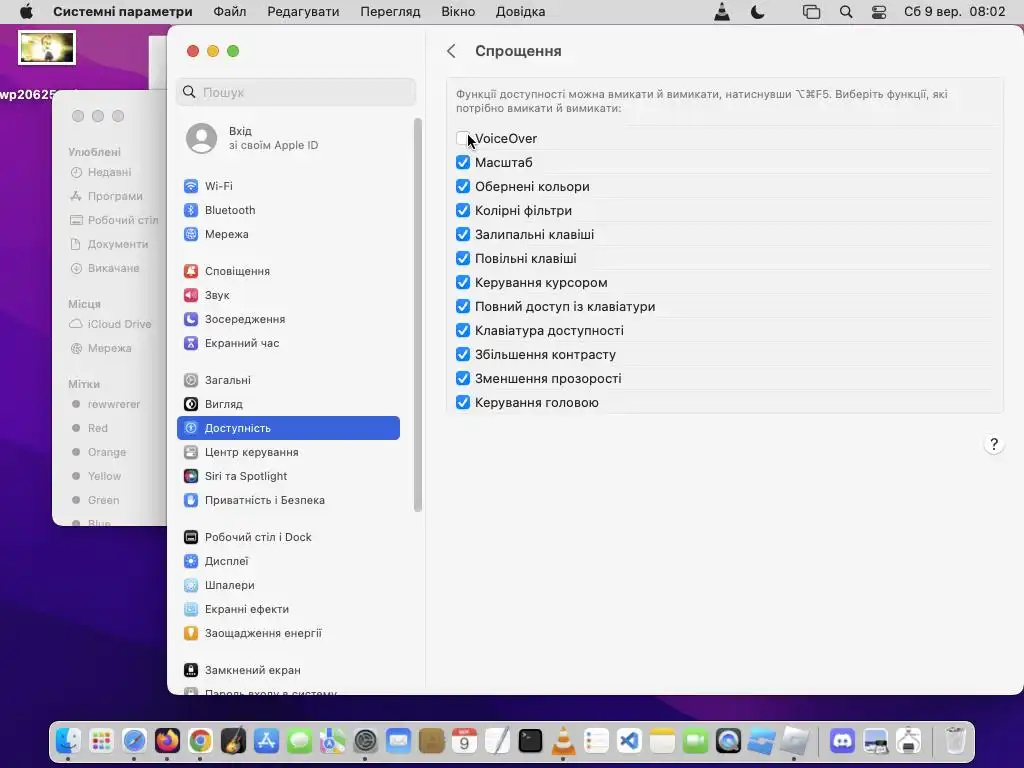This screenshot has height=768, width=1024.
Task: Uncheck Колірні фільтри checkbox
Action: [x=462, y=210]
